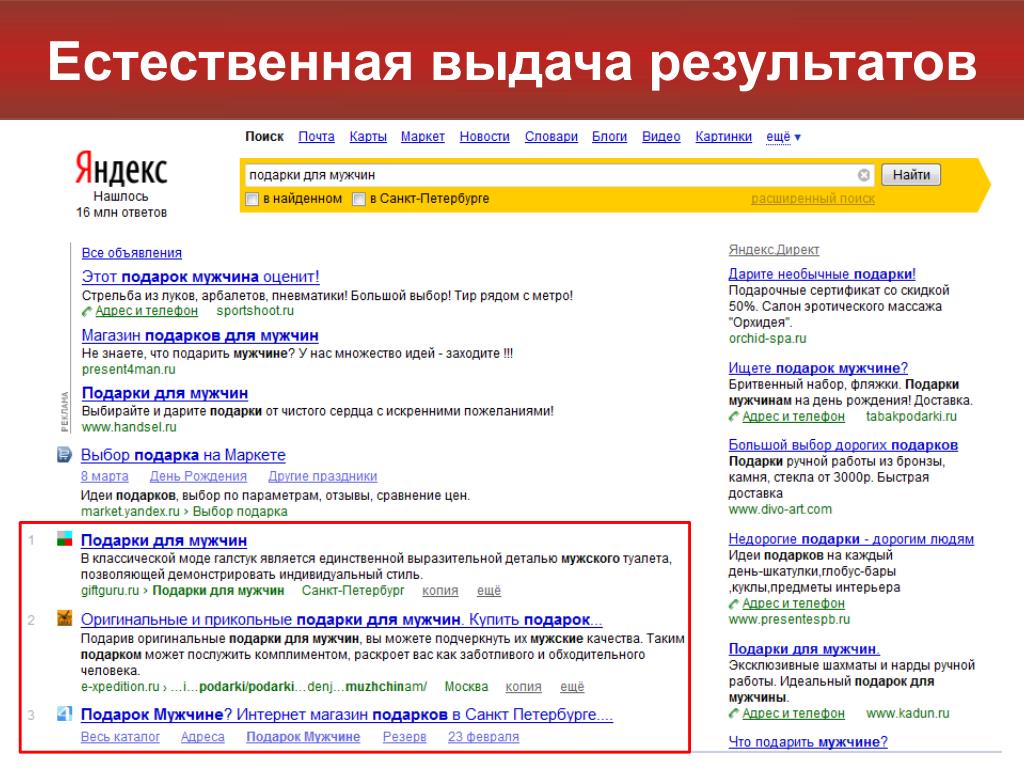1024x768 pixels.
Task: Click favicon of result 3 Подарок Мужчине
Action: (64, 713)
